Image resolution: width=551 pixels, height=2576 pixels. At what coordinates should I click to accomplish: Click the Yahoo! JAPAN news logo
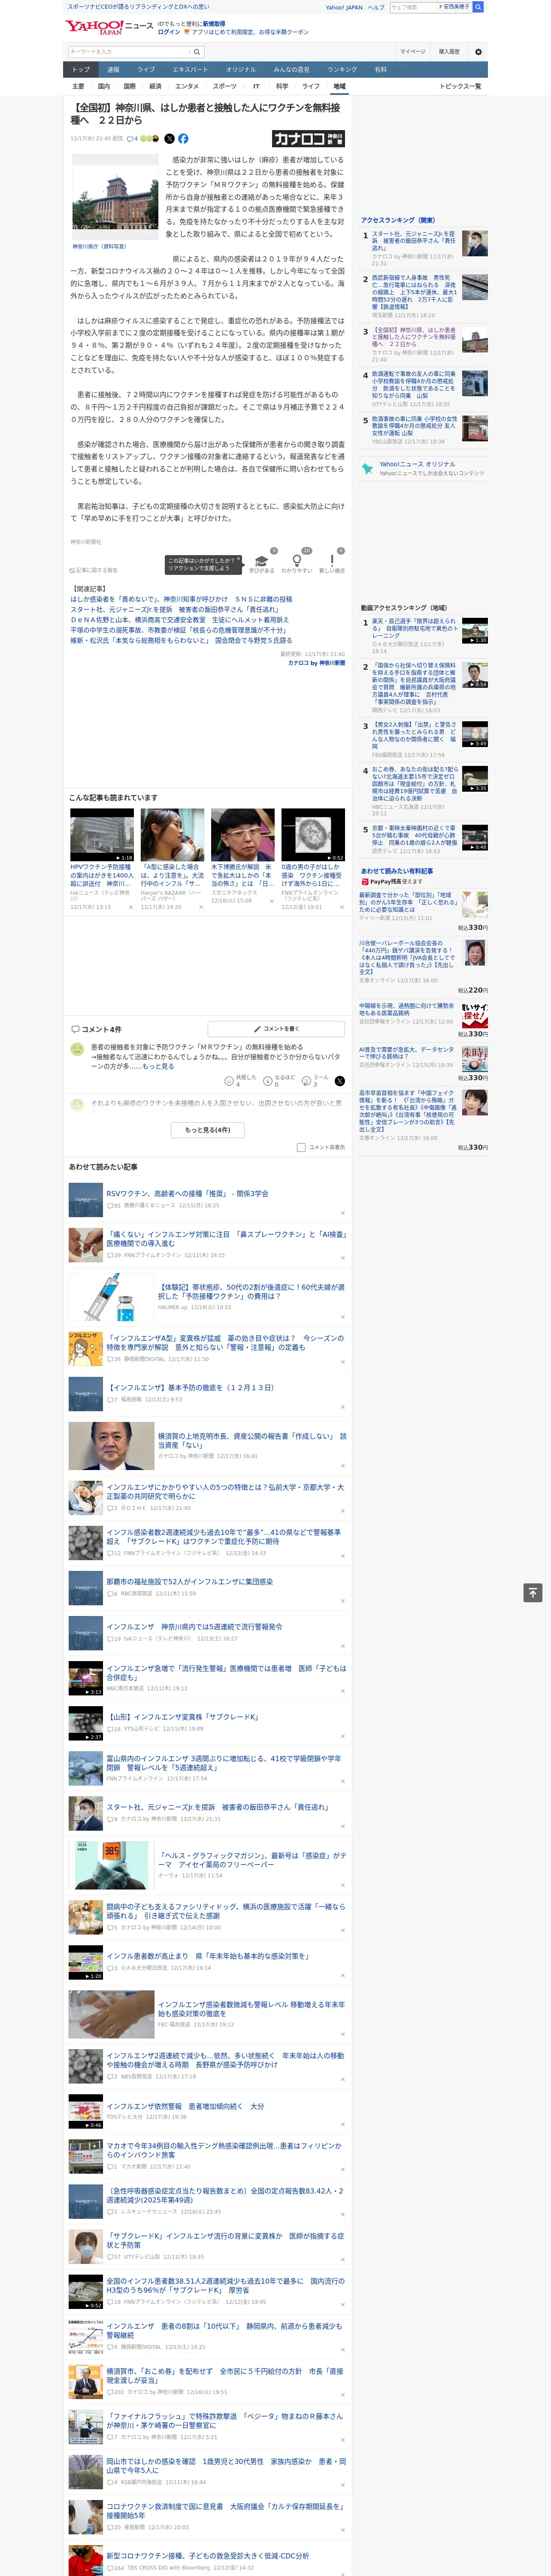(x=109, y=27)
